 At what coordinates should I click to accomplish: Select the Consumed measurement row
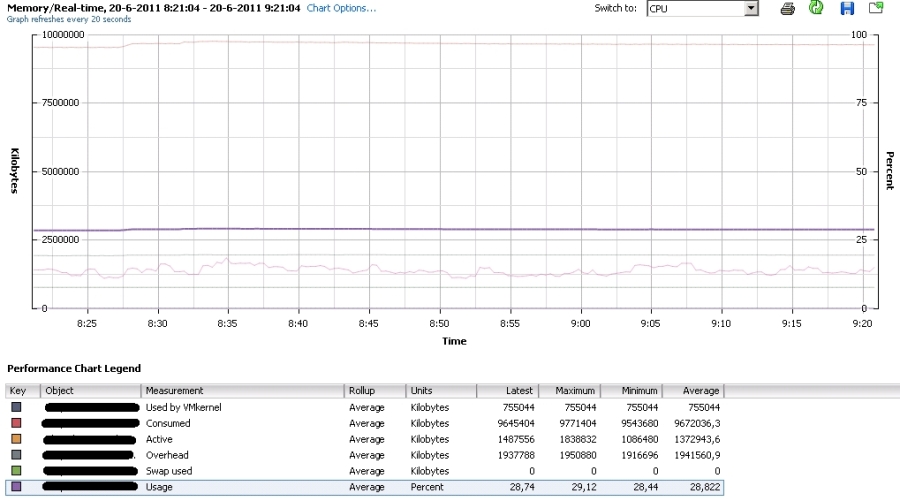364,424
